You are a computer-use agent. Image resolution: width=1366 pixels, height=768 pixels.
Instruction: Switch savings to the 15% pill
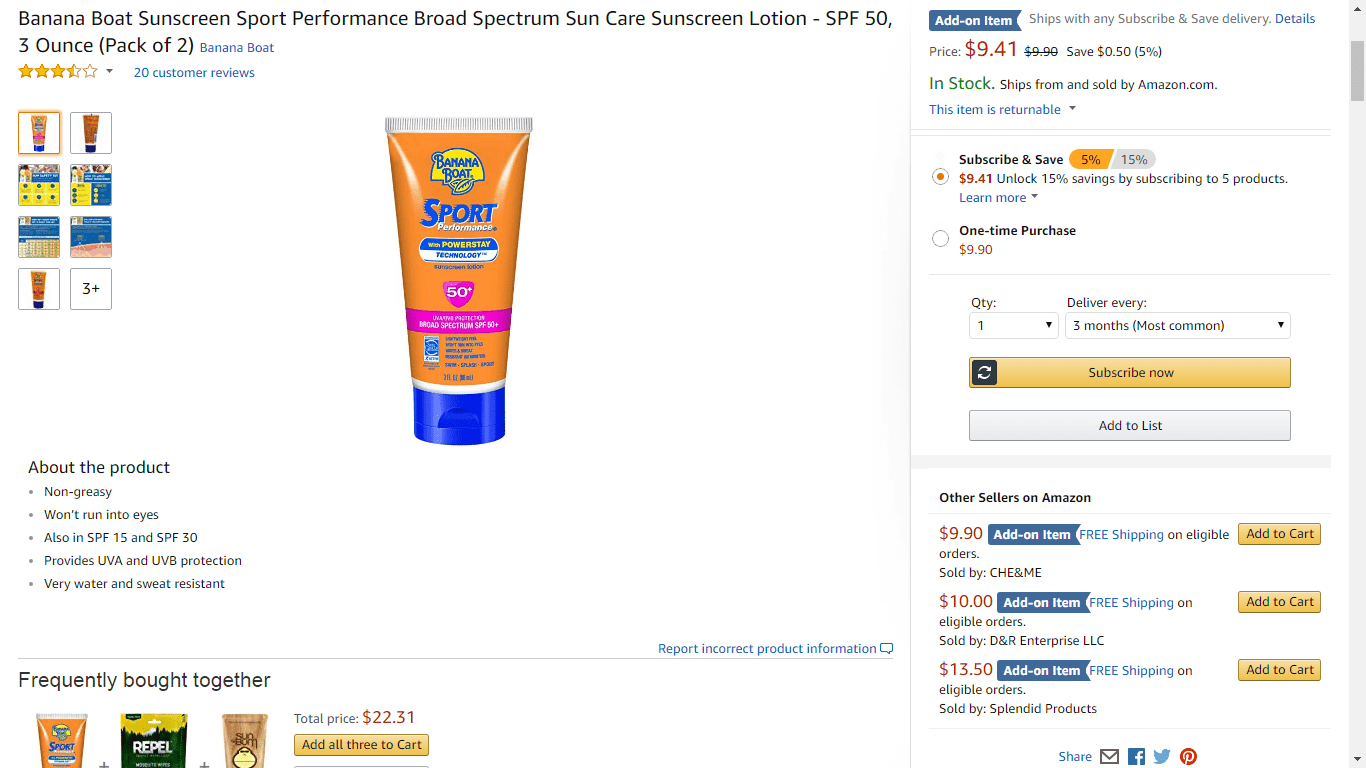(1135, 159)
